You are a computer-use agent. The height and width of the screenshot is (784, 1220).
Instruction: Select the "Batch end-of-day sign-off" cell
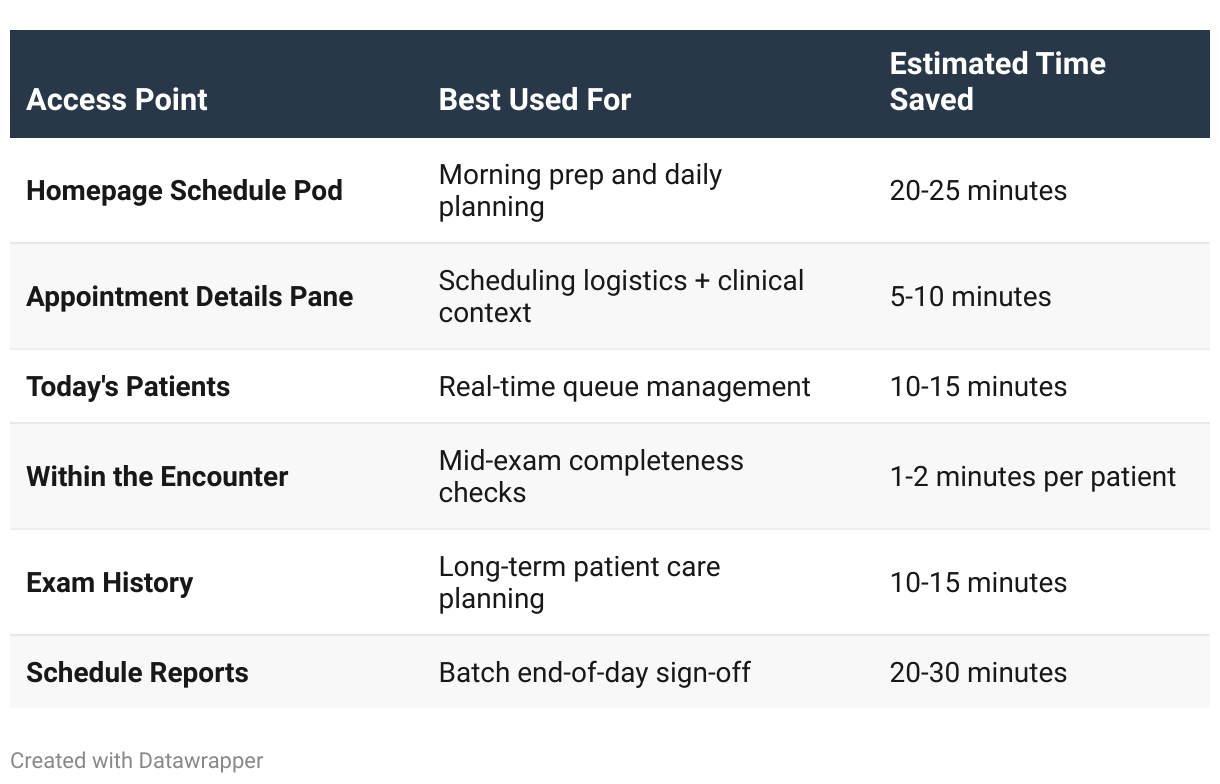[x=594, y=673]
